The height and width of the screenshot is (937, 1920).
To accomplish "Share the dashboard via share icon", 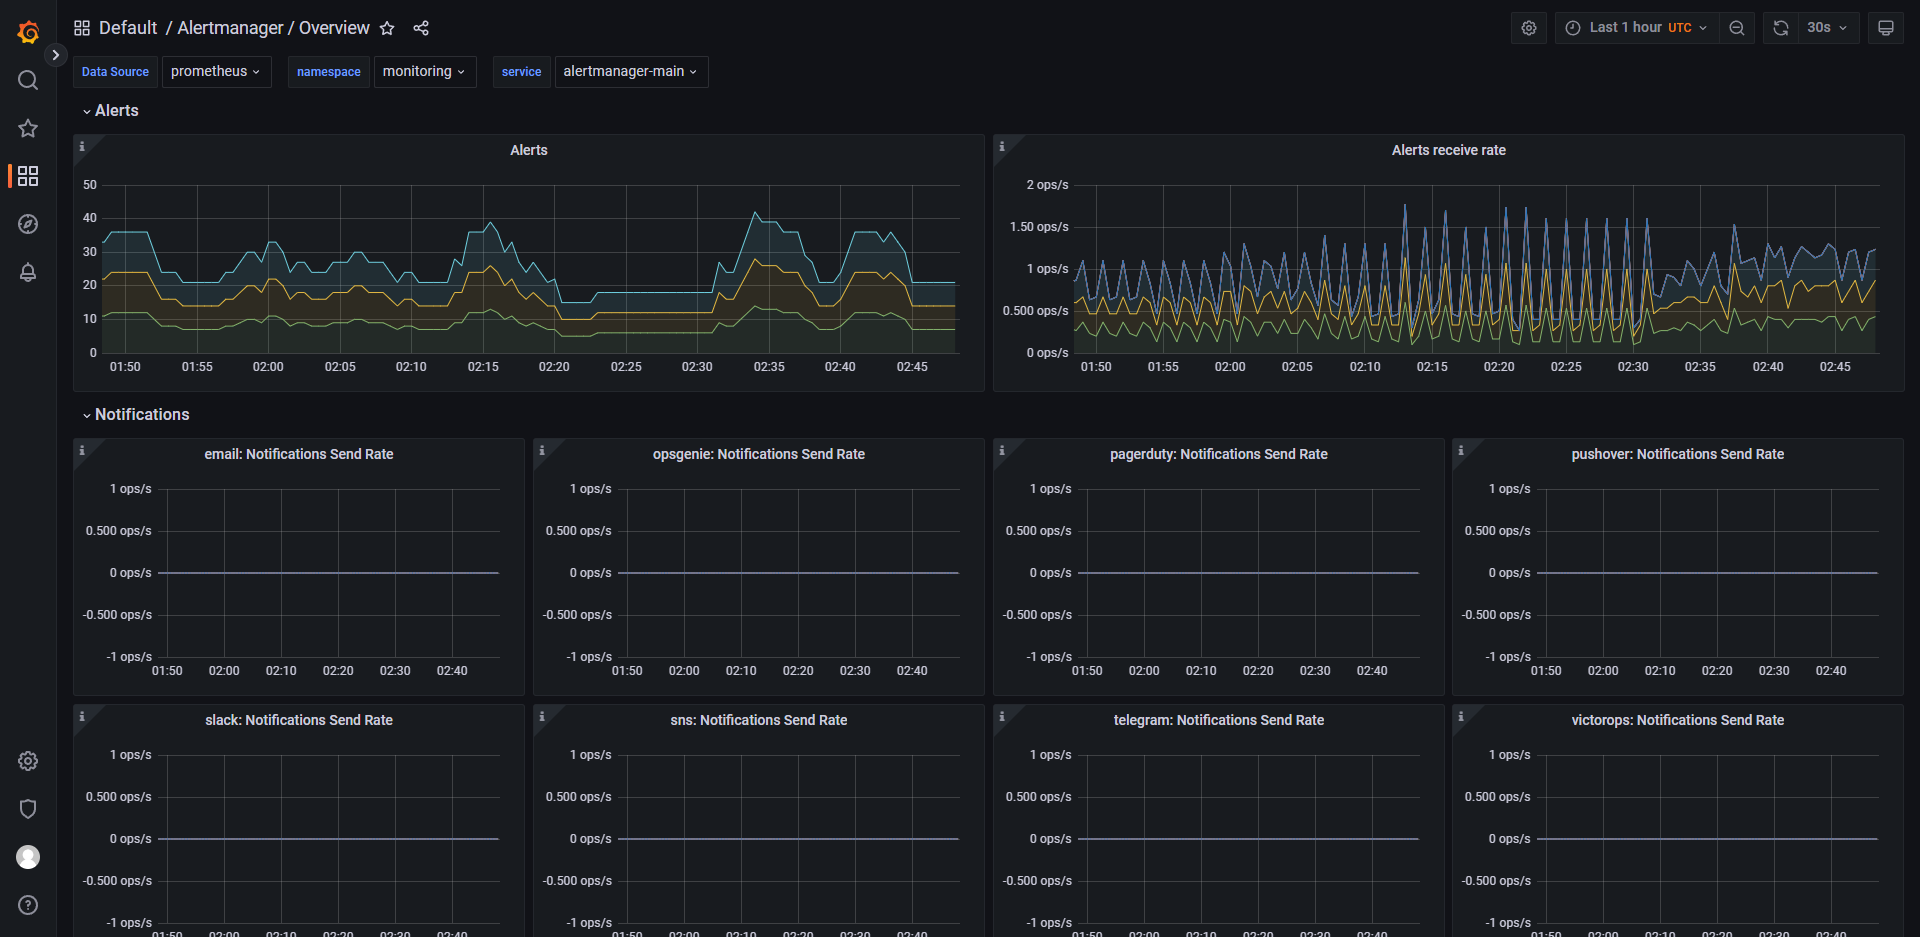I will coord(421,28).
